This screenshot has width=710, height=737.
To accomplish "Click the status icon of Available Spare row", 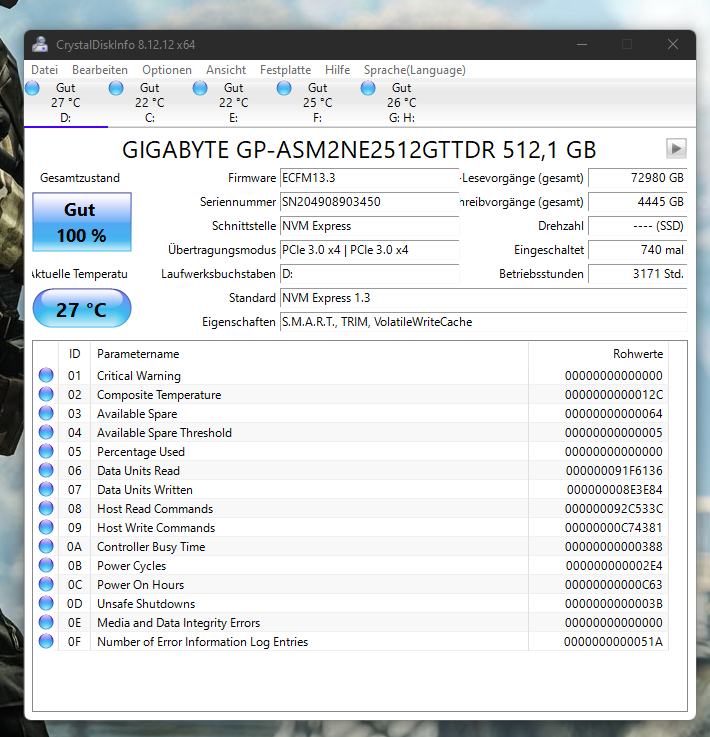I will tap(46, 413).
